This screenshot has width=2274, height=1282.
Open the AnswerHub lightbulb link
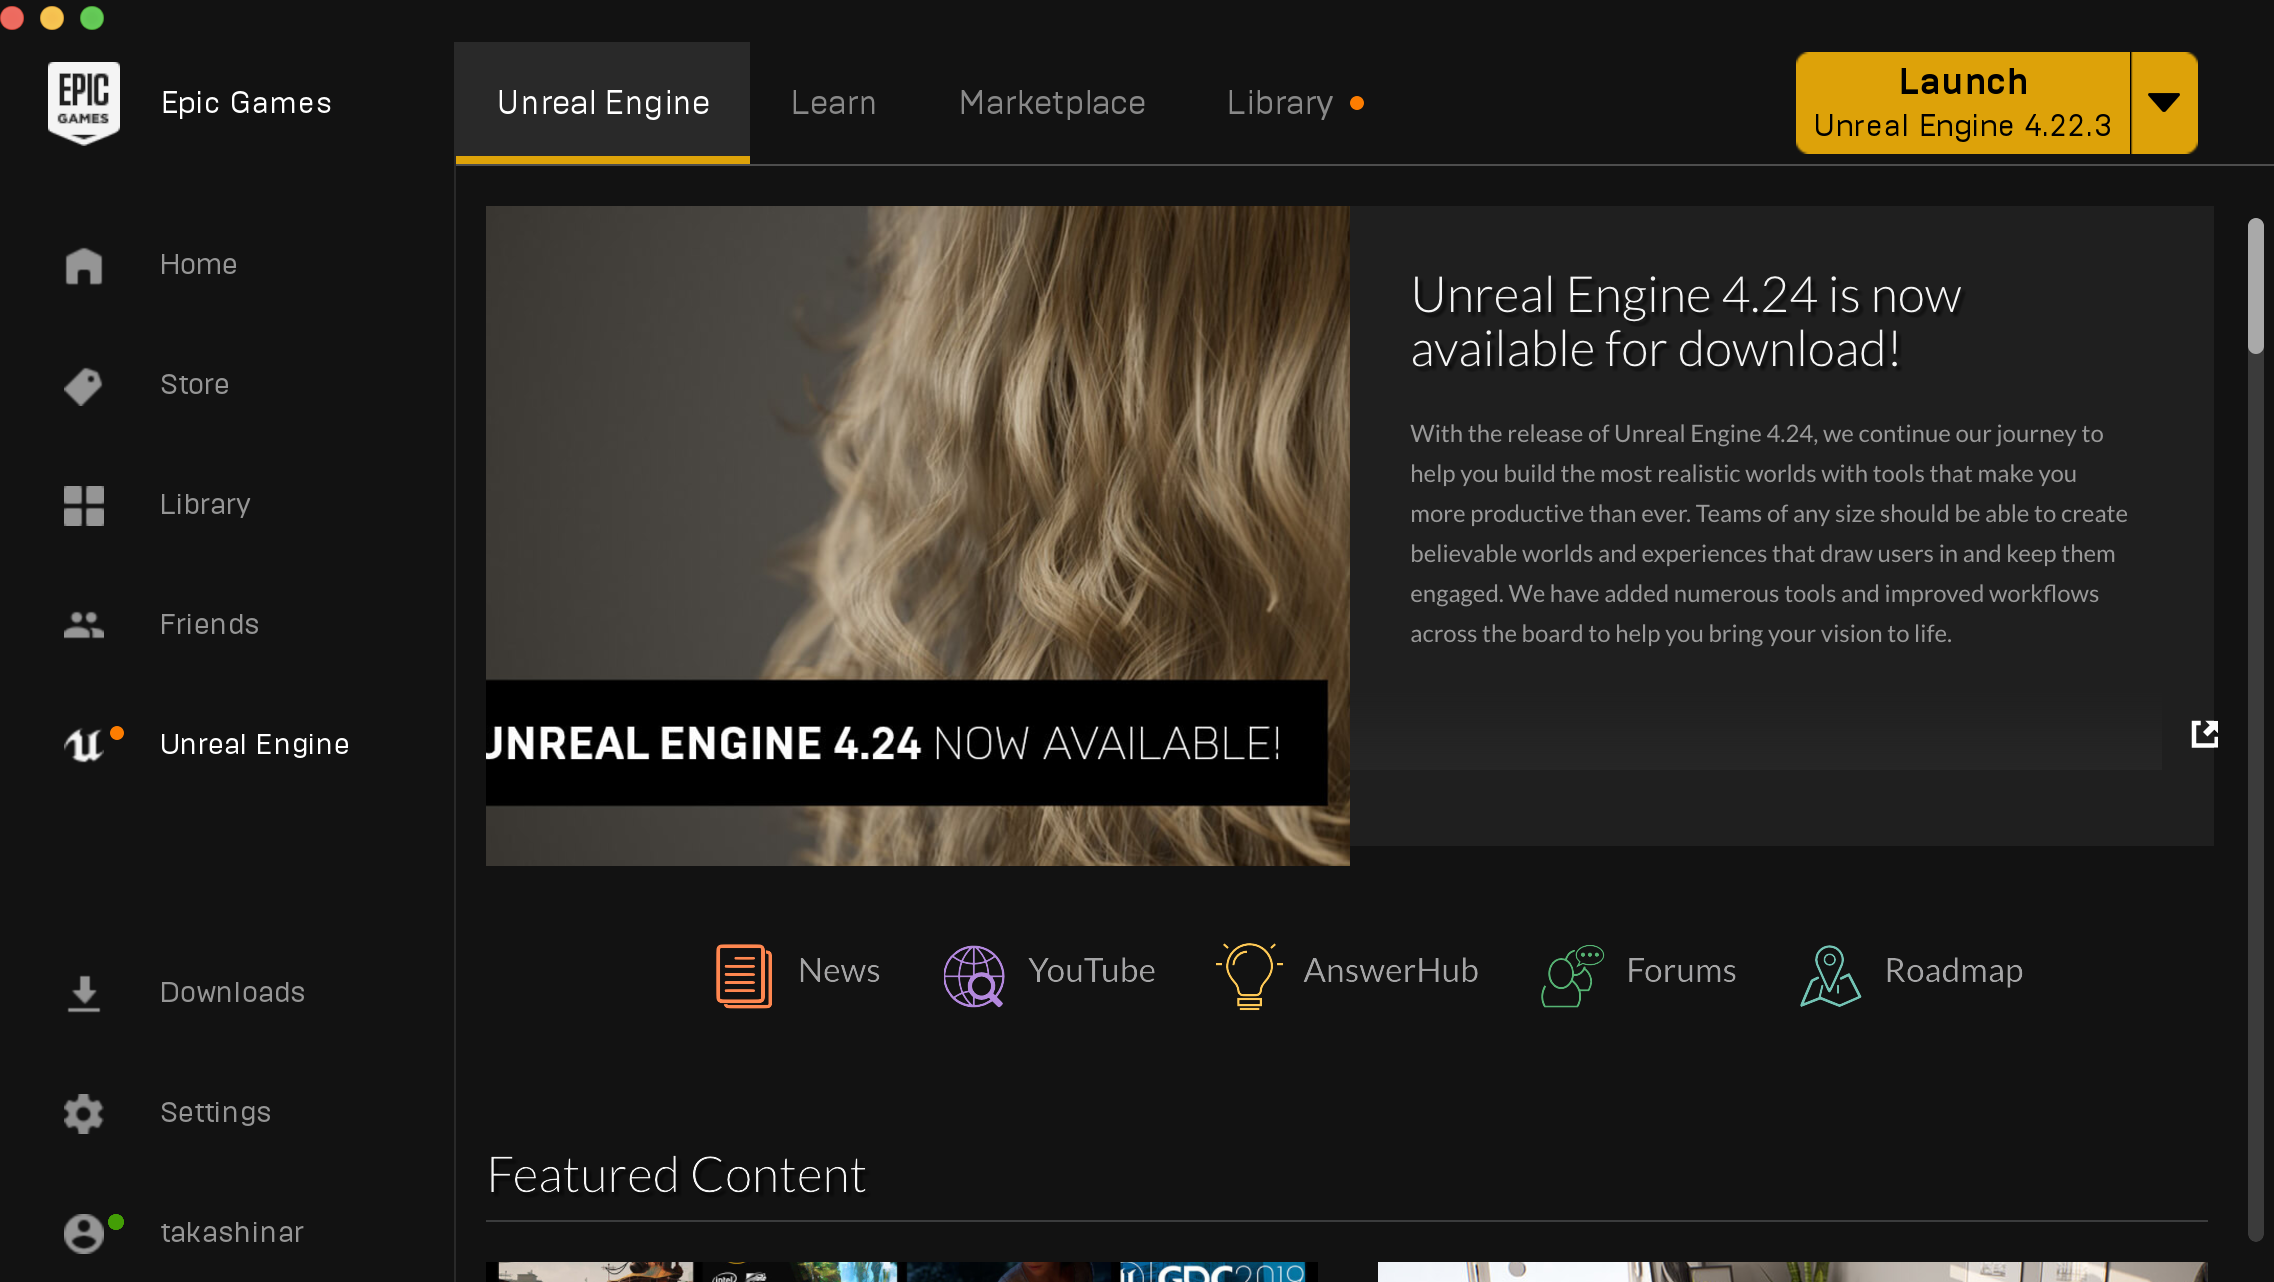point(1346,972)
